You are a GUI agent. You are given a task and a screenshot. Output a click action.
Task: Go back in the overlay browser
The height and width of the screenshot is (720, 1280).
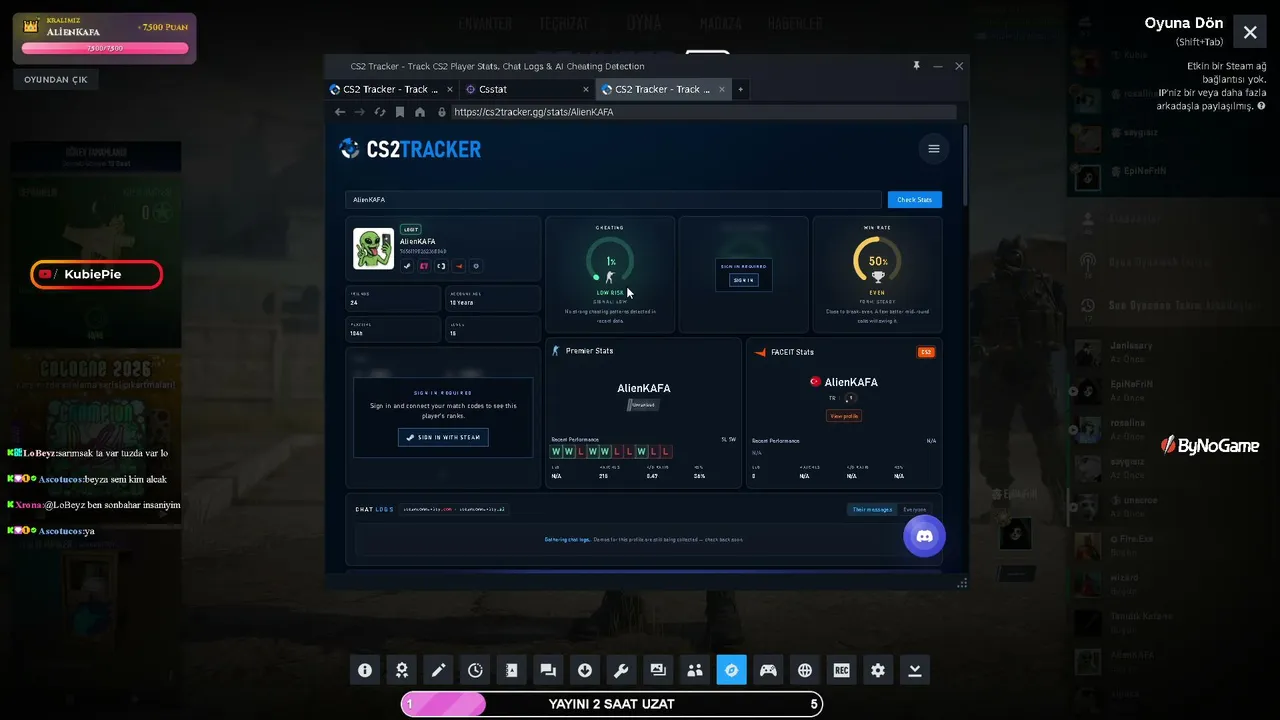(340, 112)
